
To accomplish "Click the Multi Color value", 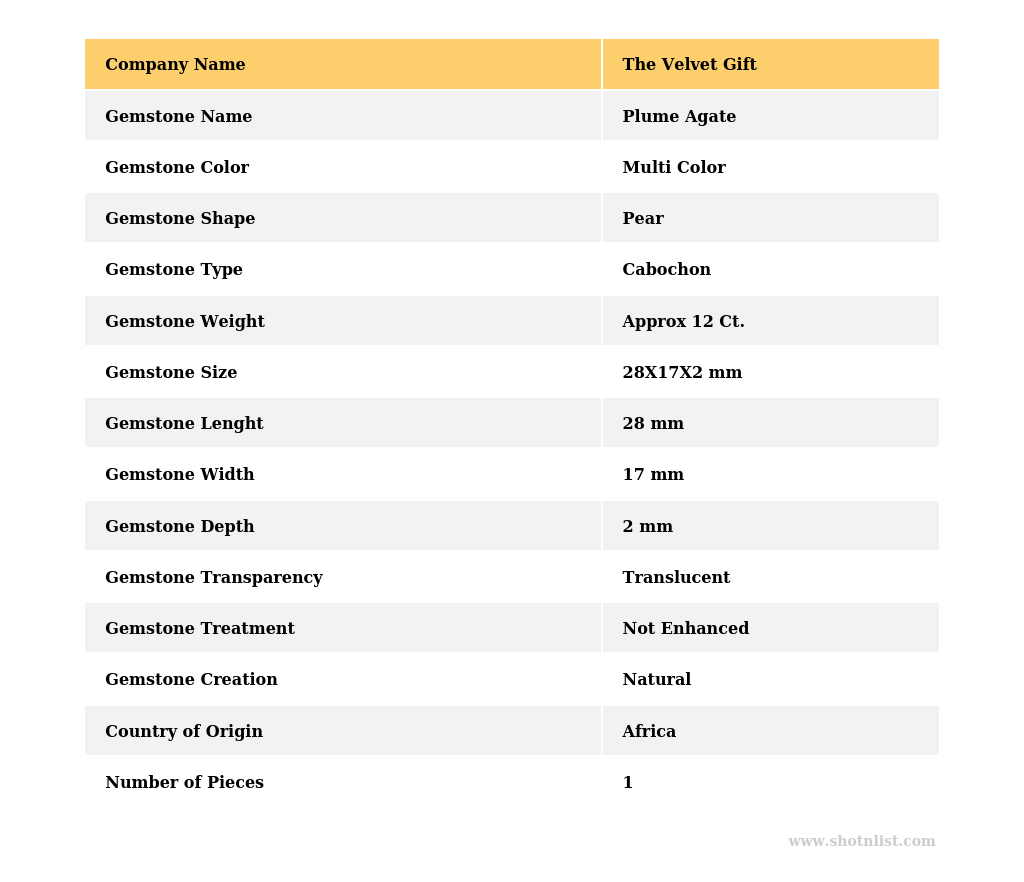I will 674,168.
